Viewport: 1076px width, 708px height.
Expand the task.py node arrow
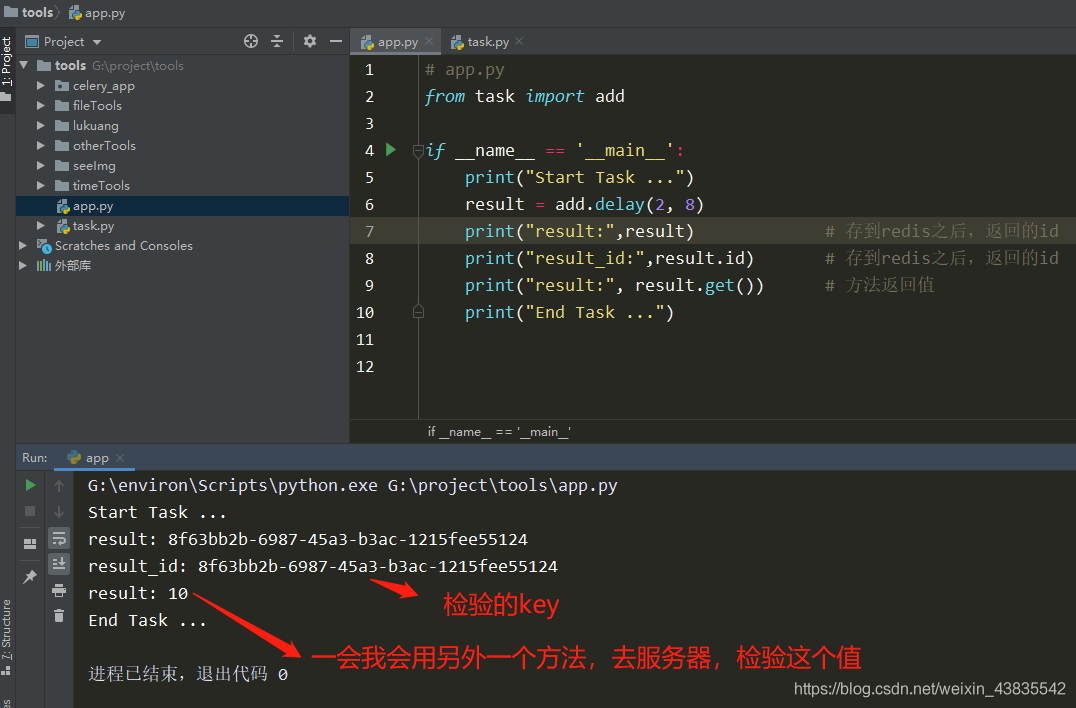point(40,226)
